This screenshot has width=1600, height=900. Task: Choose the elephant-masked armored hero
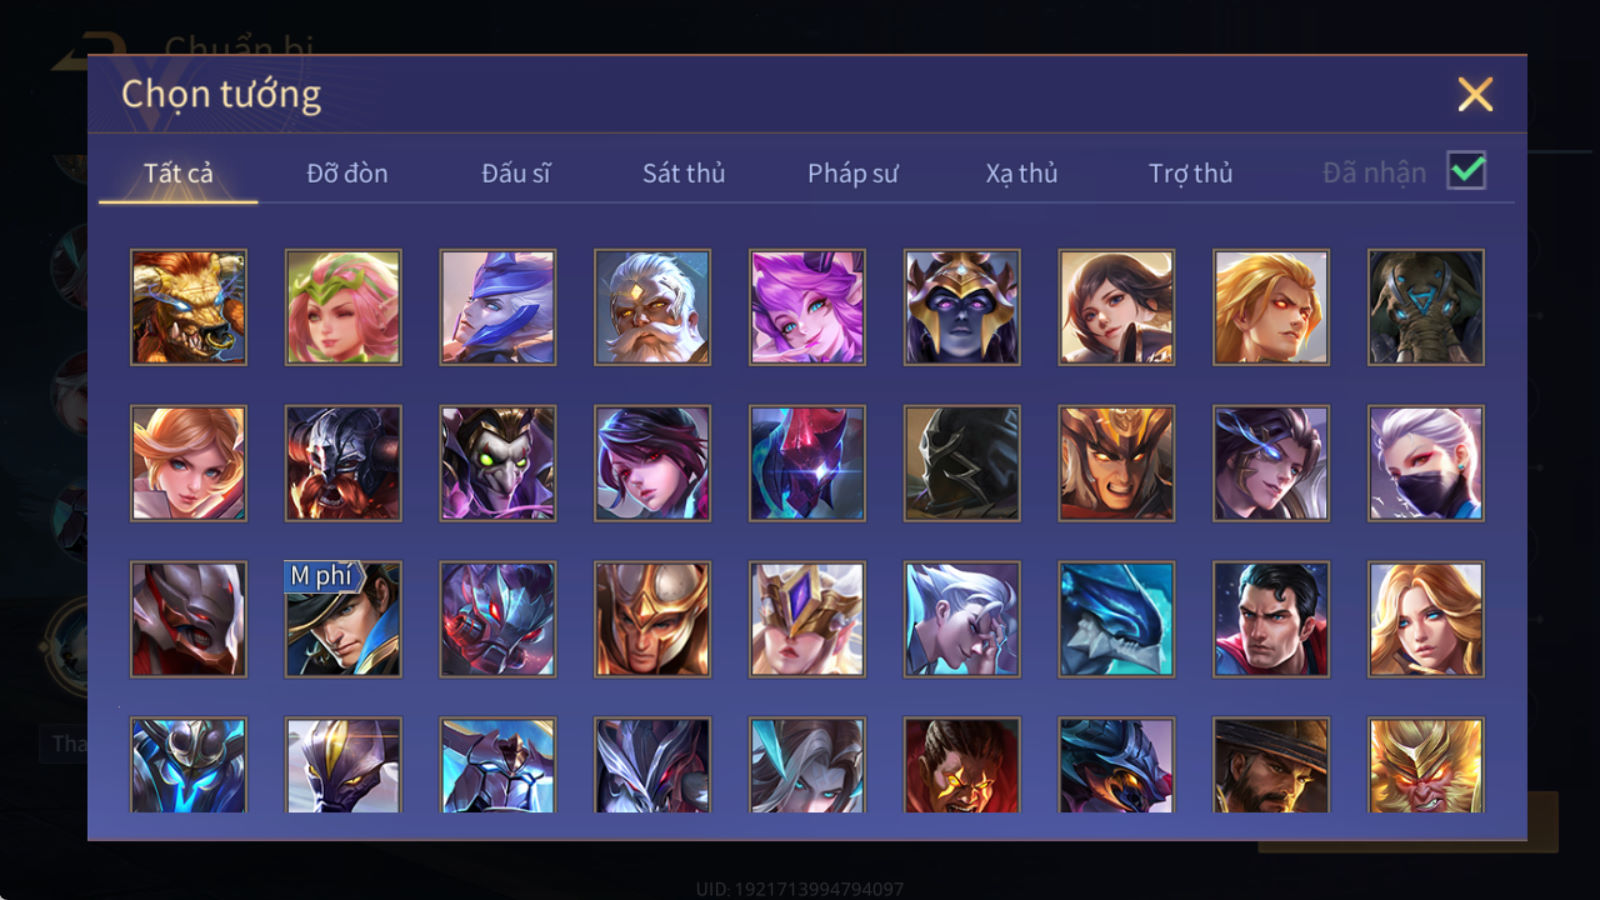coord(1426,307)
